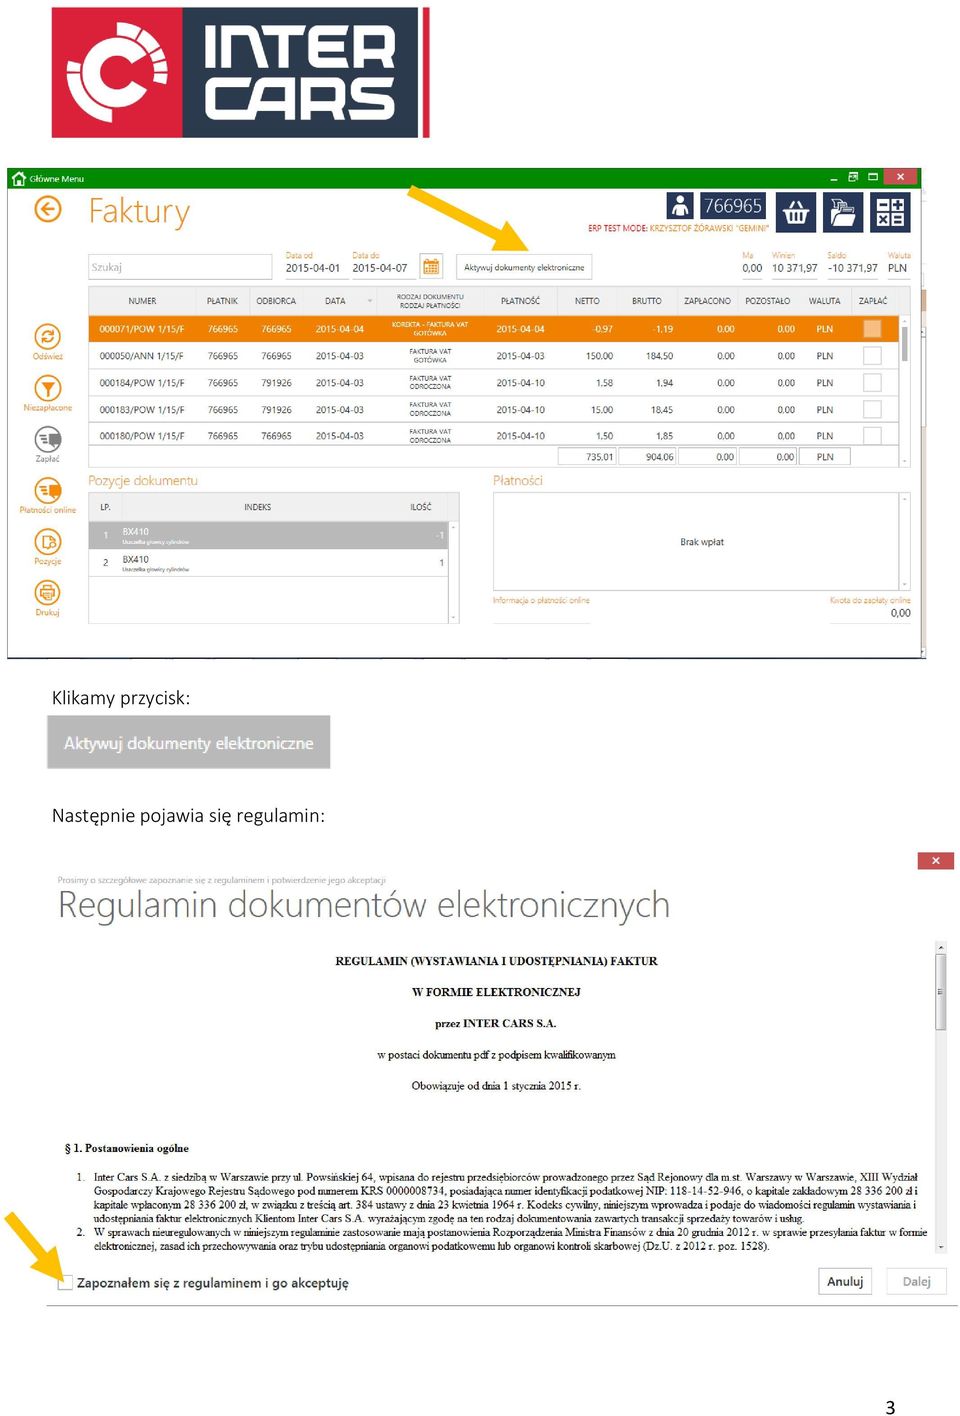This screenshot has width=960, height=1416.
Task: Tick Zapłać checkbox for 000050/ANN 1/15/F
Action: pyautogui.click(x=872, y=355)
